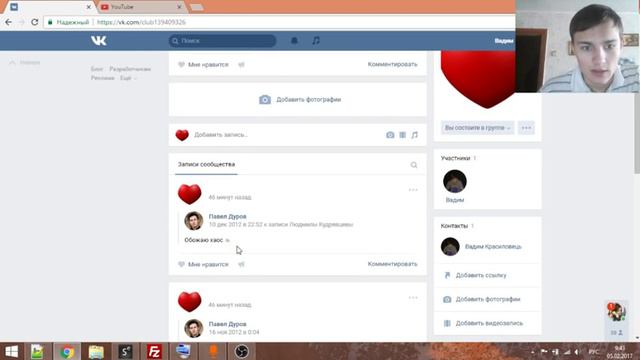
Task: Share the topmost post via megaphone icon
Action: point(241,64)
